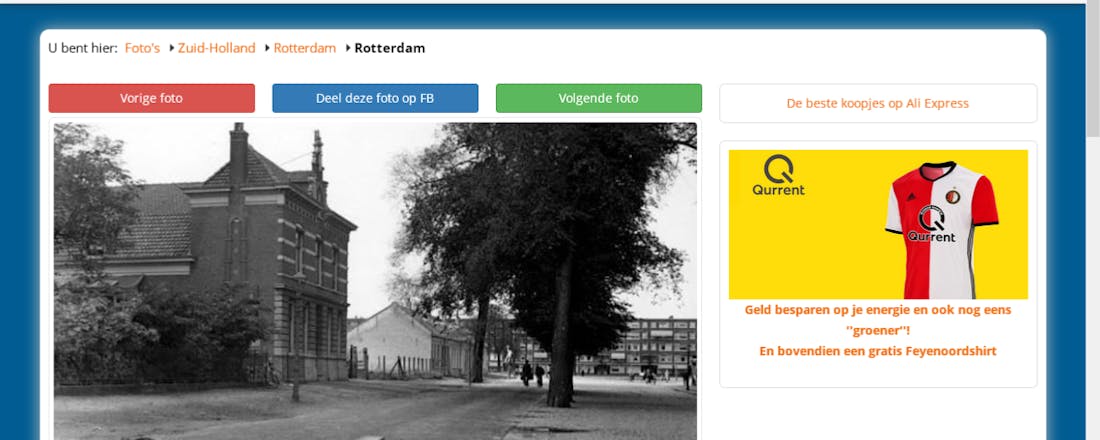Click the bold Rotterdam current-page breadcrumb text
Image resolution: width=1100 pixels, height=440 pixels.
(389, 48)
